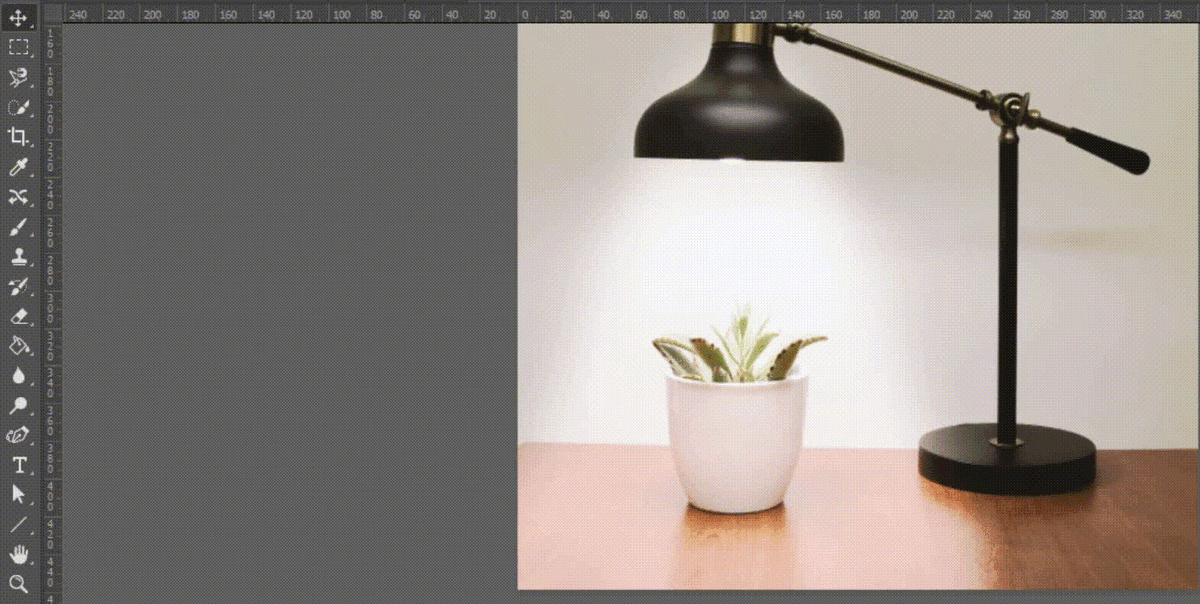Select the Move tool
1200x604 pixels.
[19, 17]
